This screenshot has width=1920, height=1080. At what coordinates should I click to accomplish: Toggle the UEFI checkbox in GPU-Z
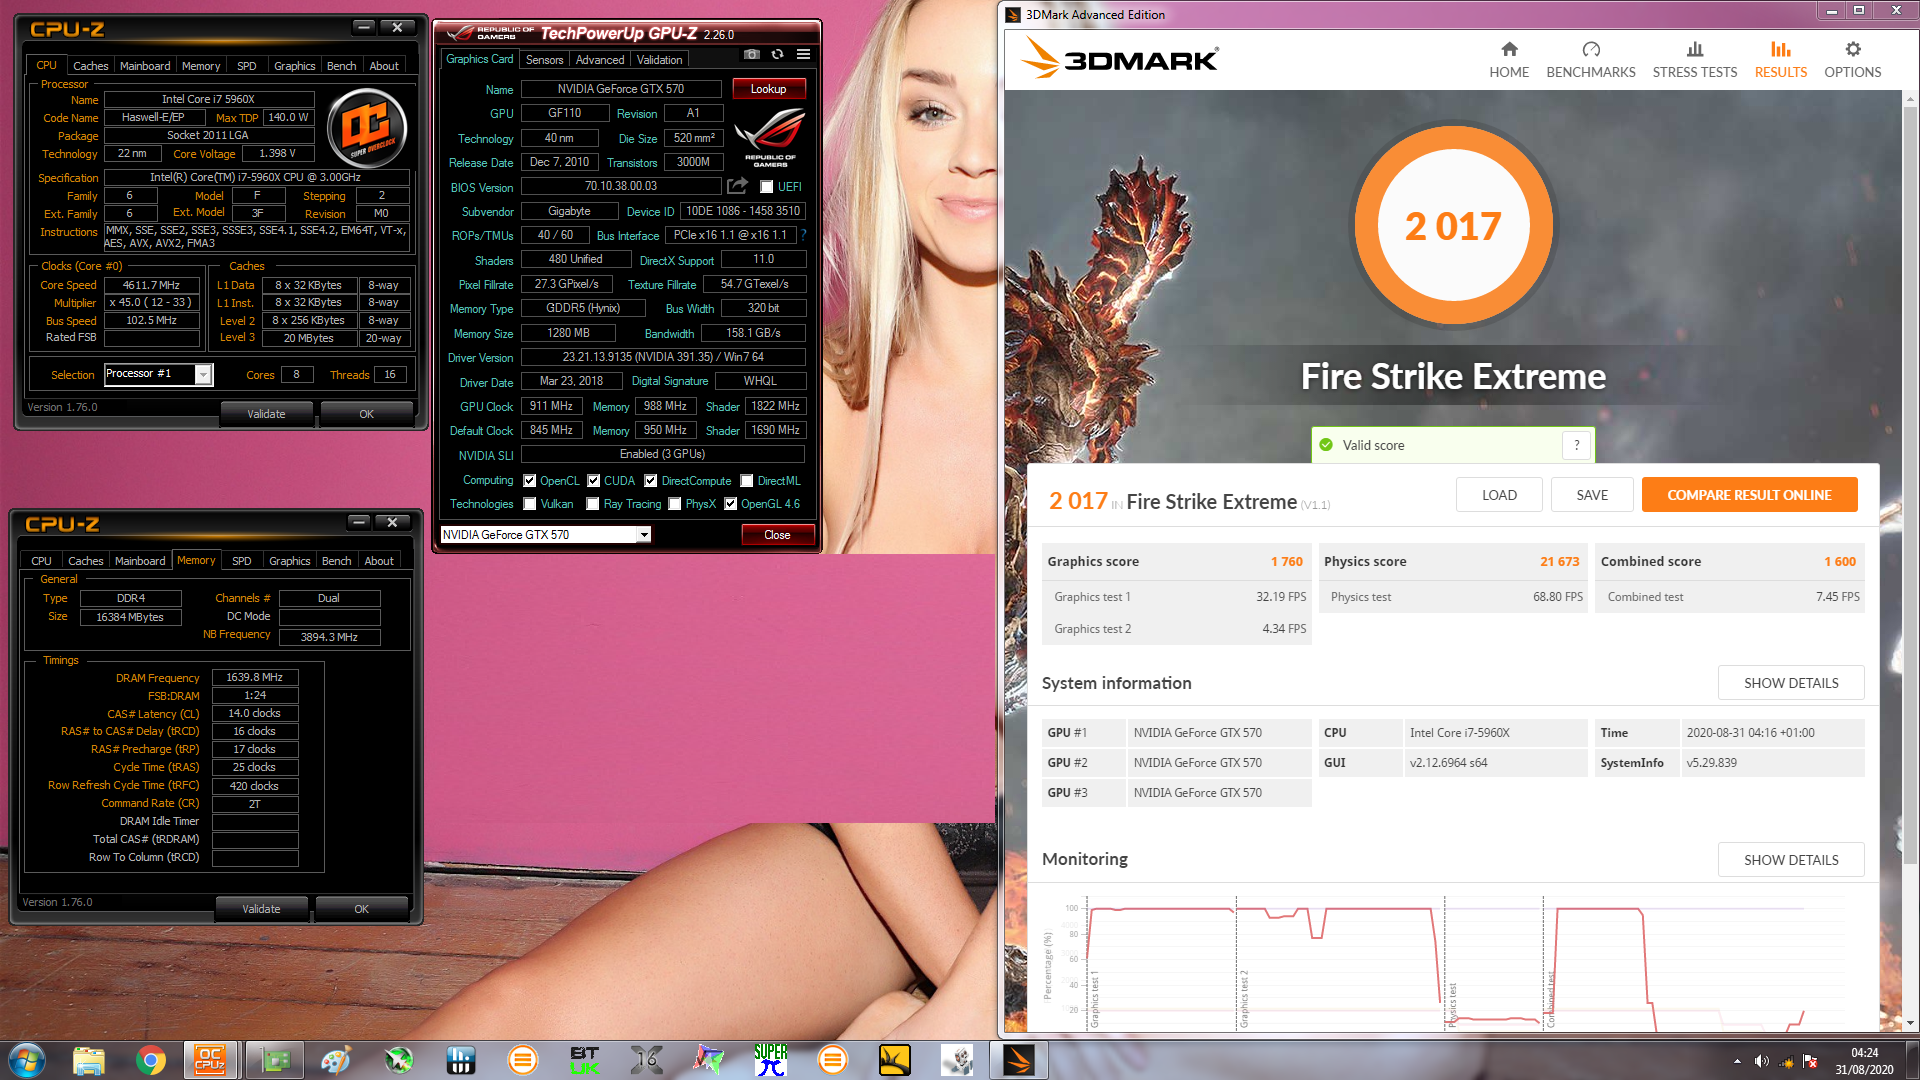pyautogui.click(x=766, y=187)
